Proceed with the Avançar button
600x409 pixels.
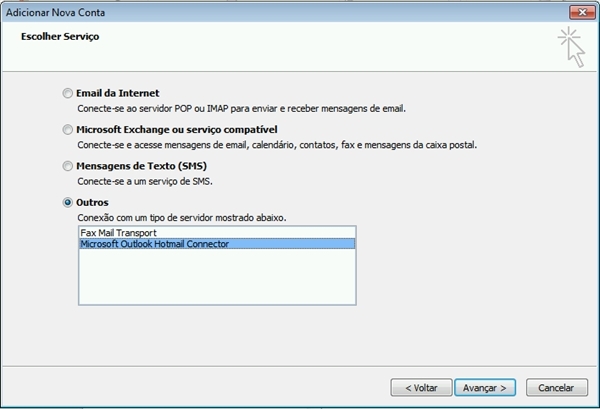[x=485, y=388]
